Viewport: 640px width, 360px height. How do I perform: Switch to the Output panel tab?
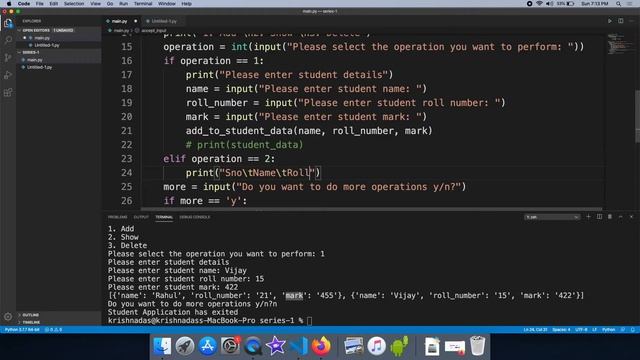click(141, 217)
